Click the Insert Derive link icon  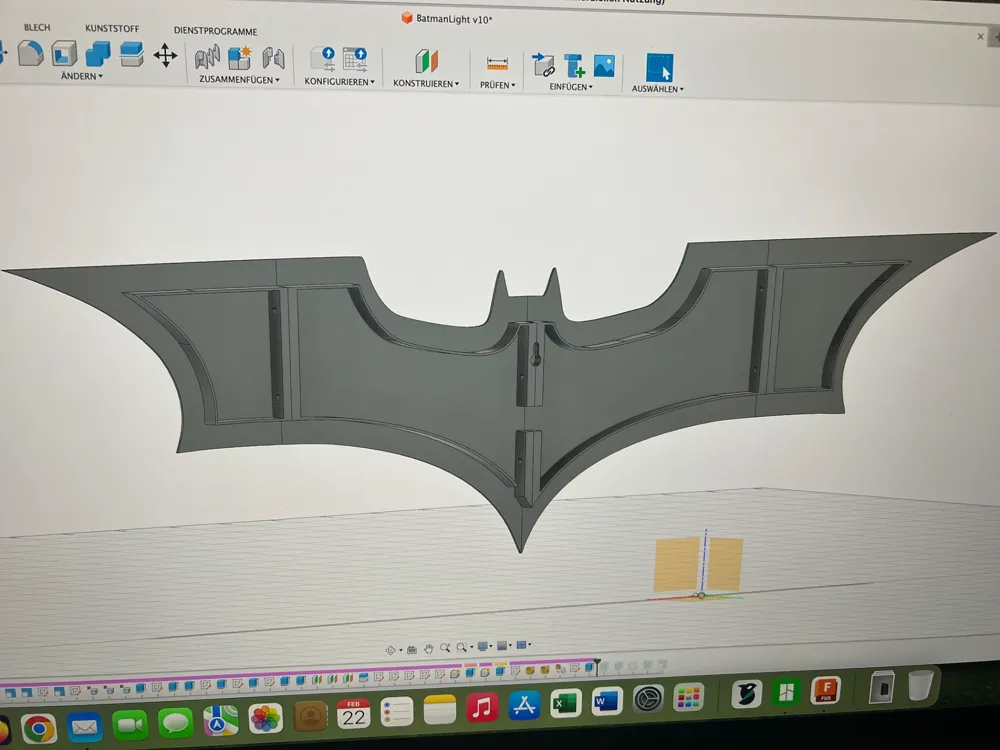coord(543,64)
